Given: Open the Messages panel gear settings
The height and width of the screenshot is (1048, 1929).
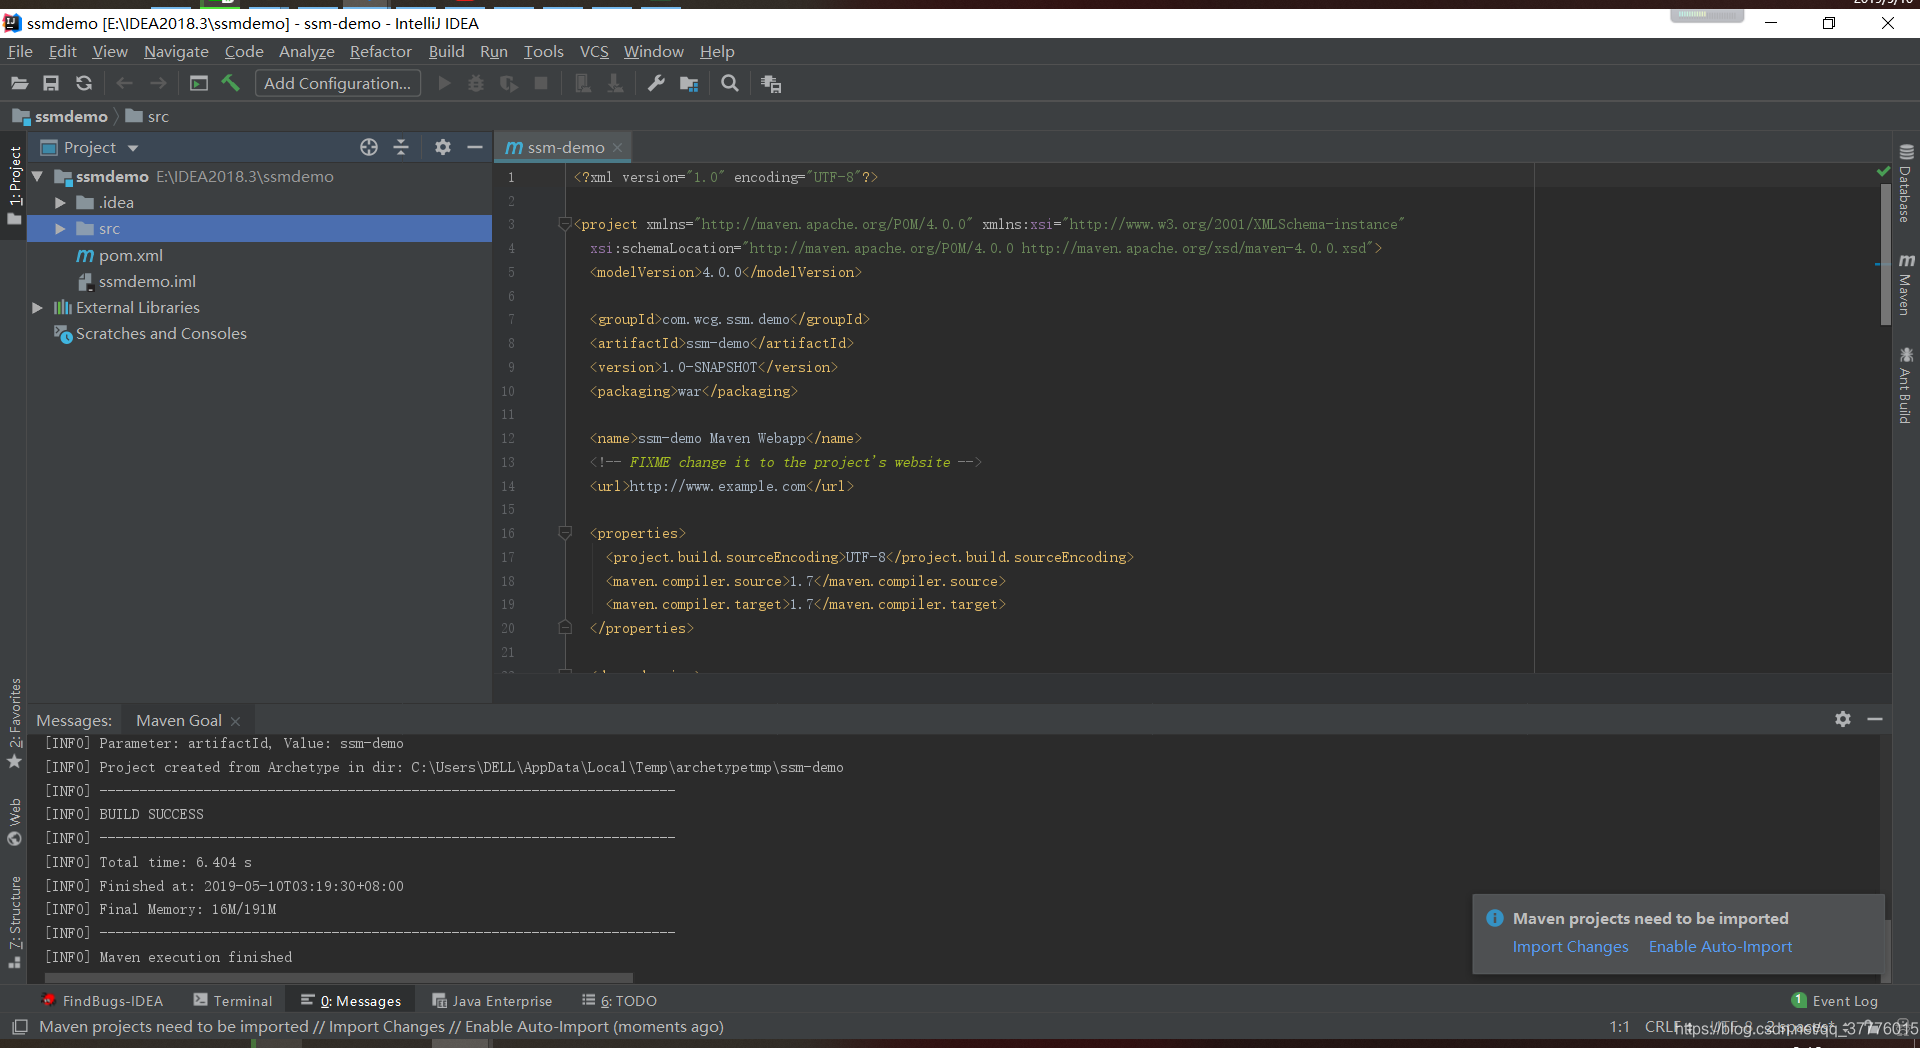Looking at the screenshot, I should tap(1843, 720).
